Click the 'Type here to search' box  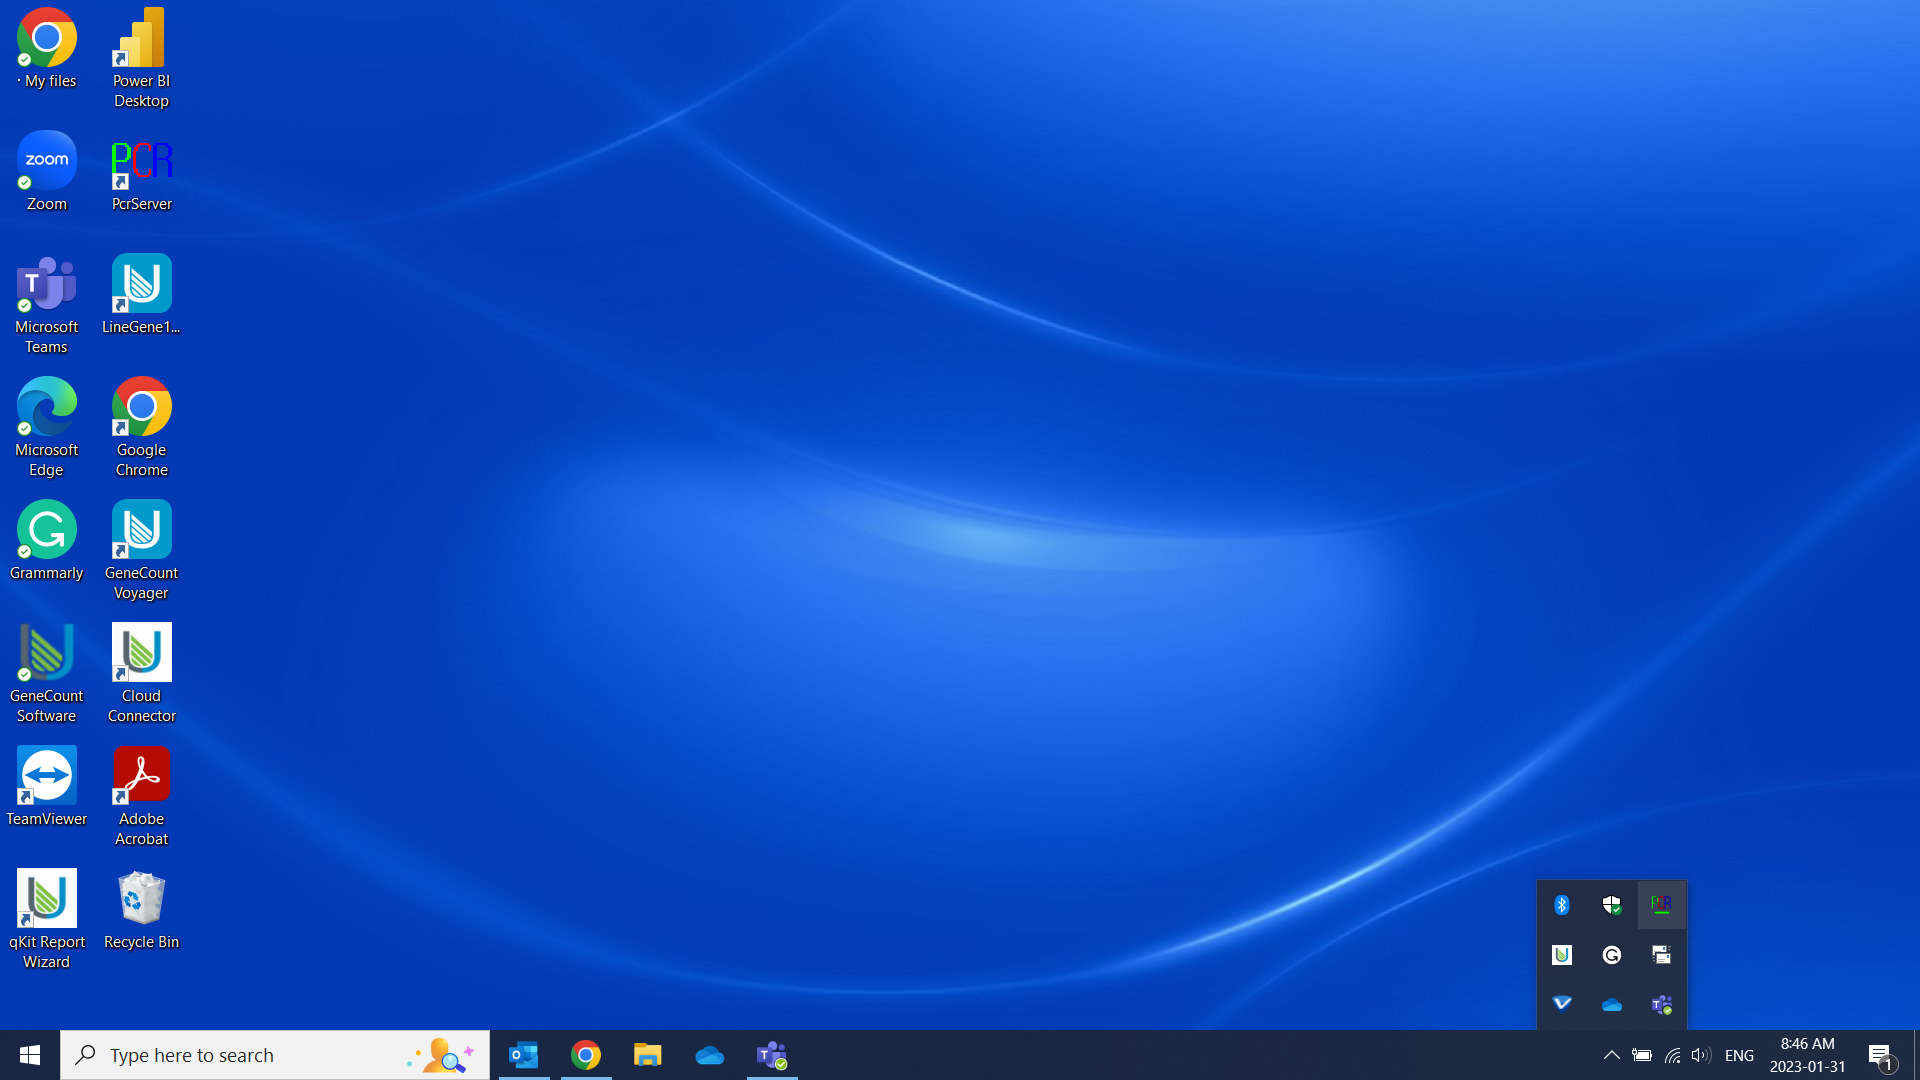pyautogui.click(x=275, y=1055)
